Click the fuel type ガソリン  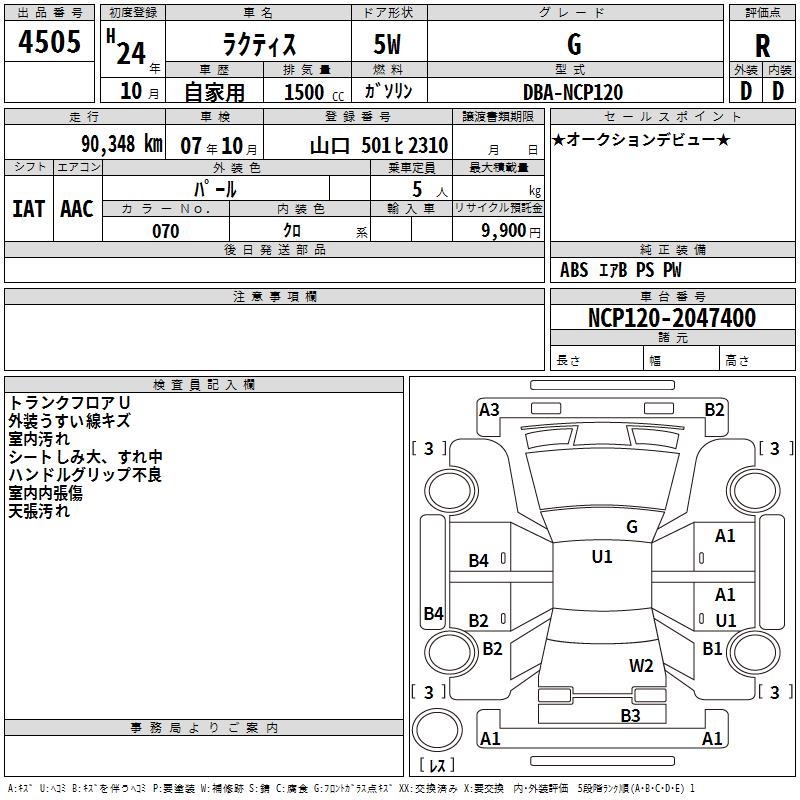(388, 91)
